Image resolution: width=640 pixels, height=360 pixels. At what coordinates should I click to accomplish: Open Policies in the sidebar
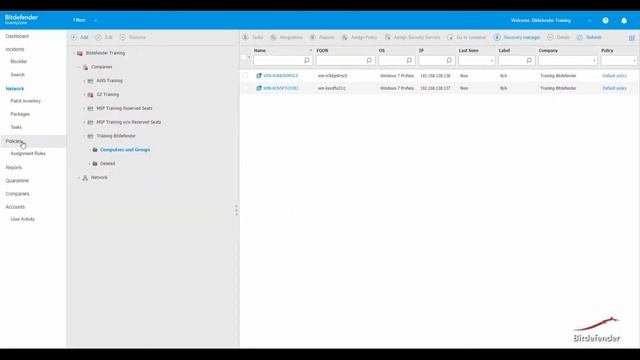[x=14, y=141]
